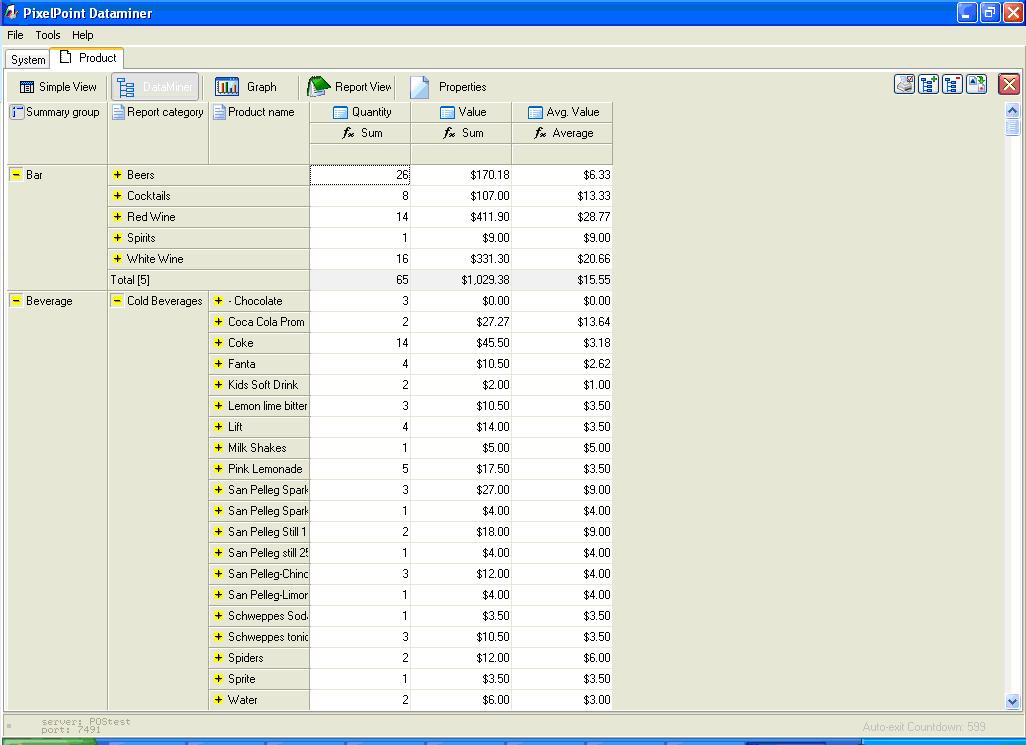Switch to Simple View

click(x=58, y=87)
